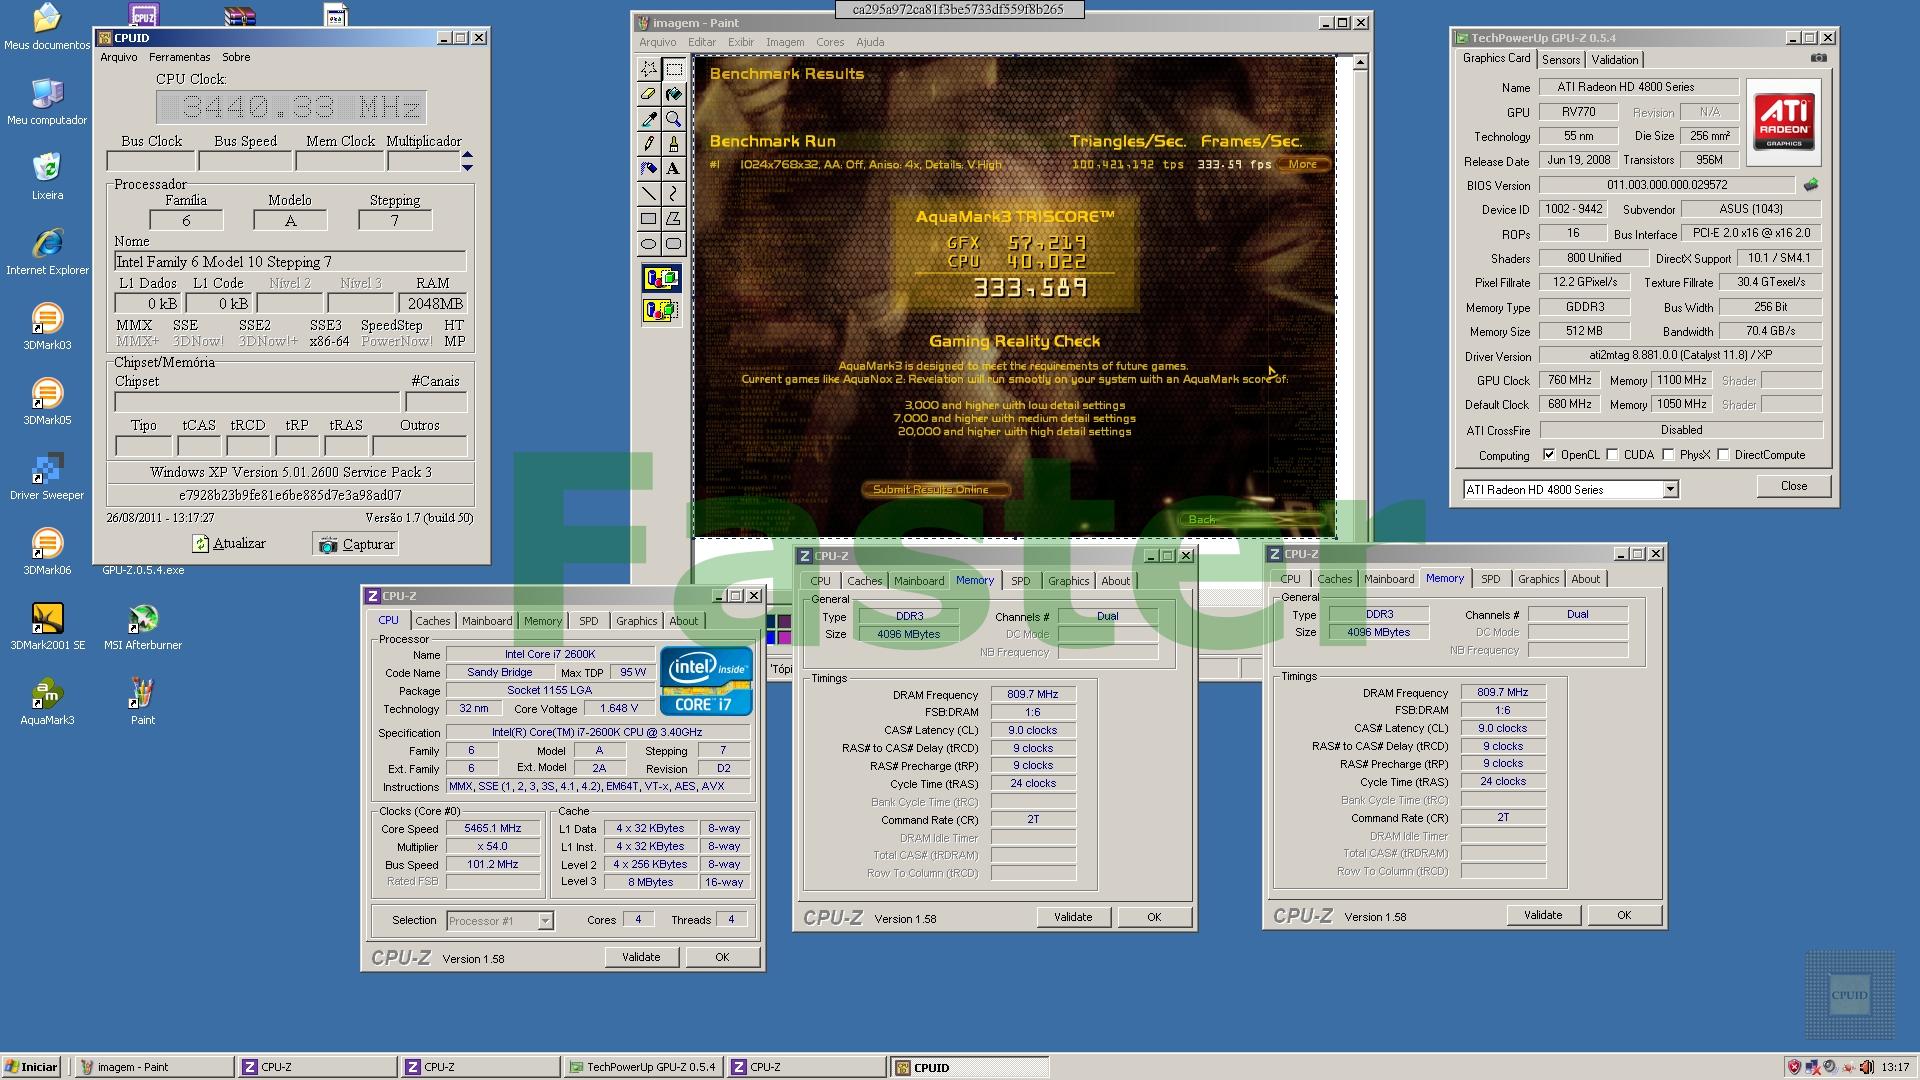The image size is (1920, 1080).
Task: Choose the opaque selection option in Paint
Action: [661, 278]
